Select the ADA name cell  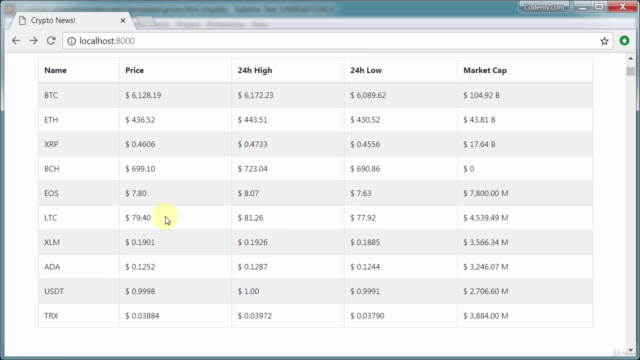[x=52, y=267]
